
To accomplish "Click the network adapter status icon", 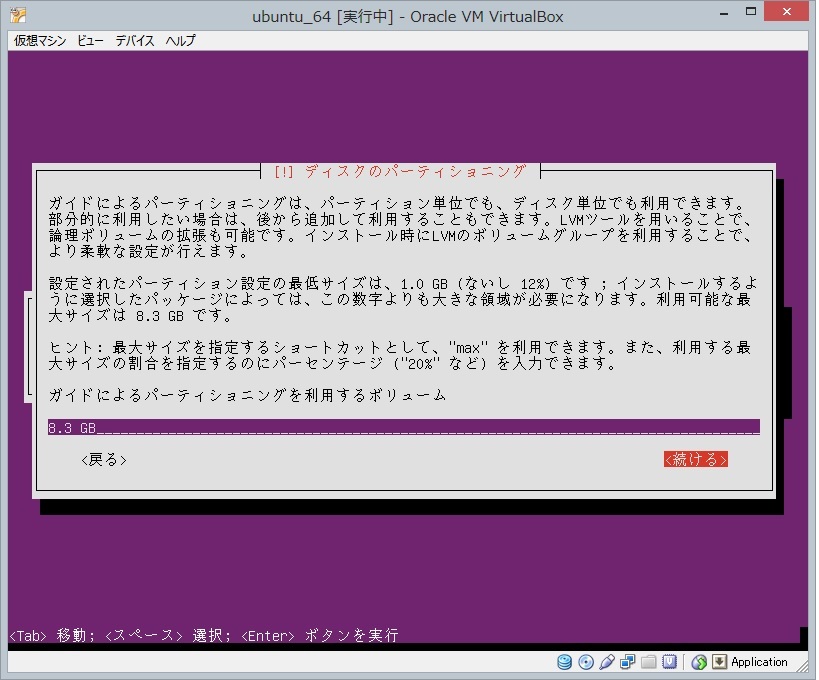I will (627, 662).
